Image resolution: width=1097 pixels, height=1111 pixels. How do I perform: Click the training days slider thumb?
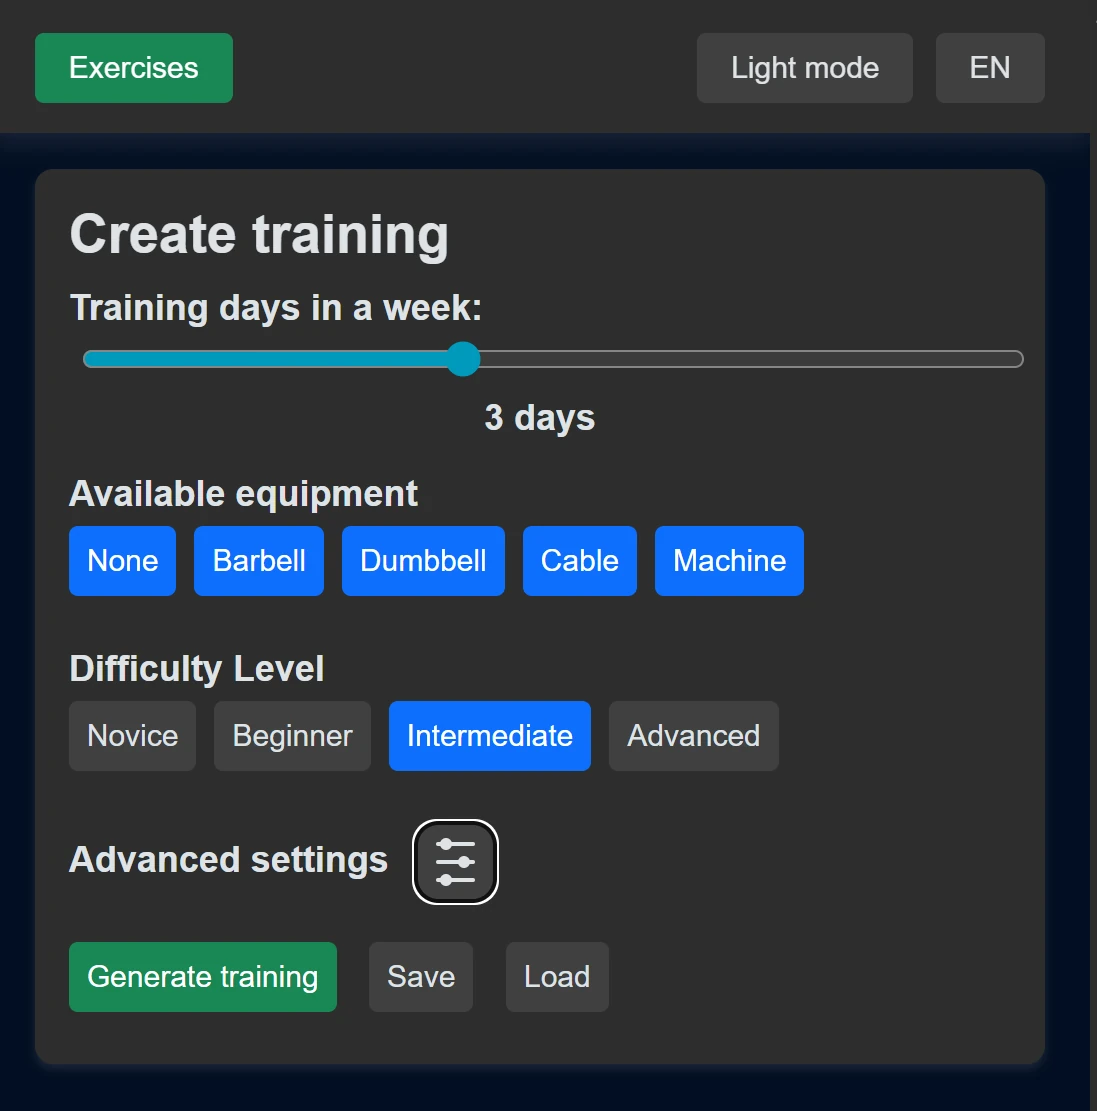tap(462, 359)
